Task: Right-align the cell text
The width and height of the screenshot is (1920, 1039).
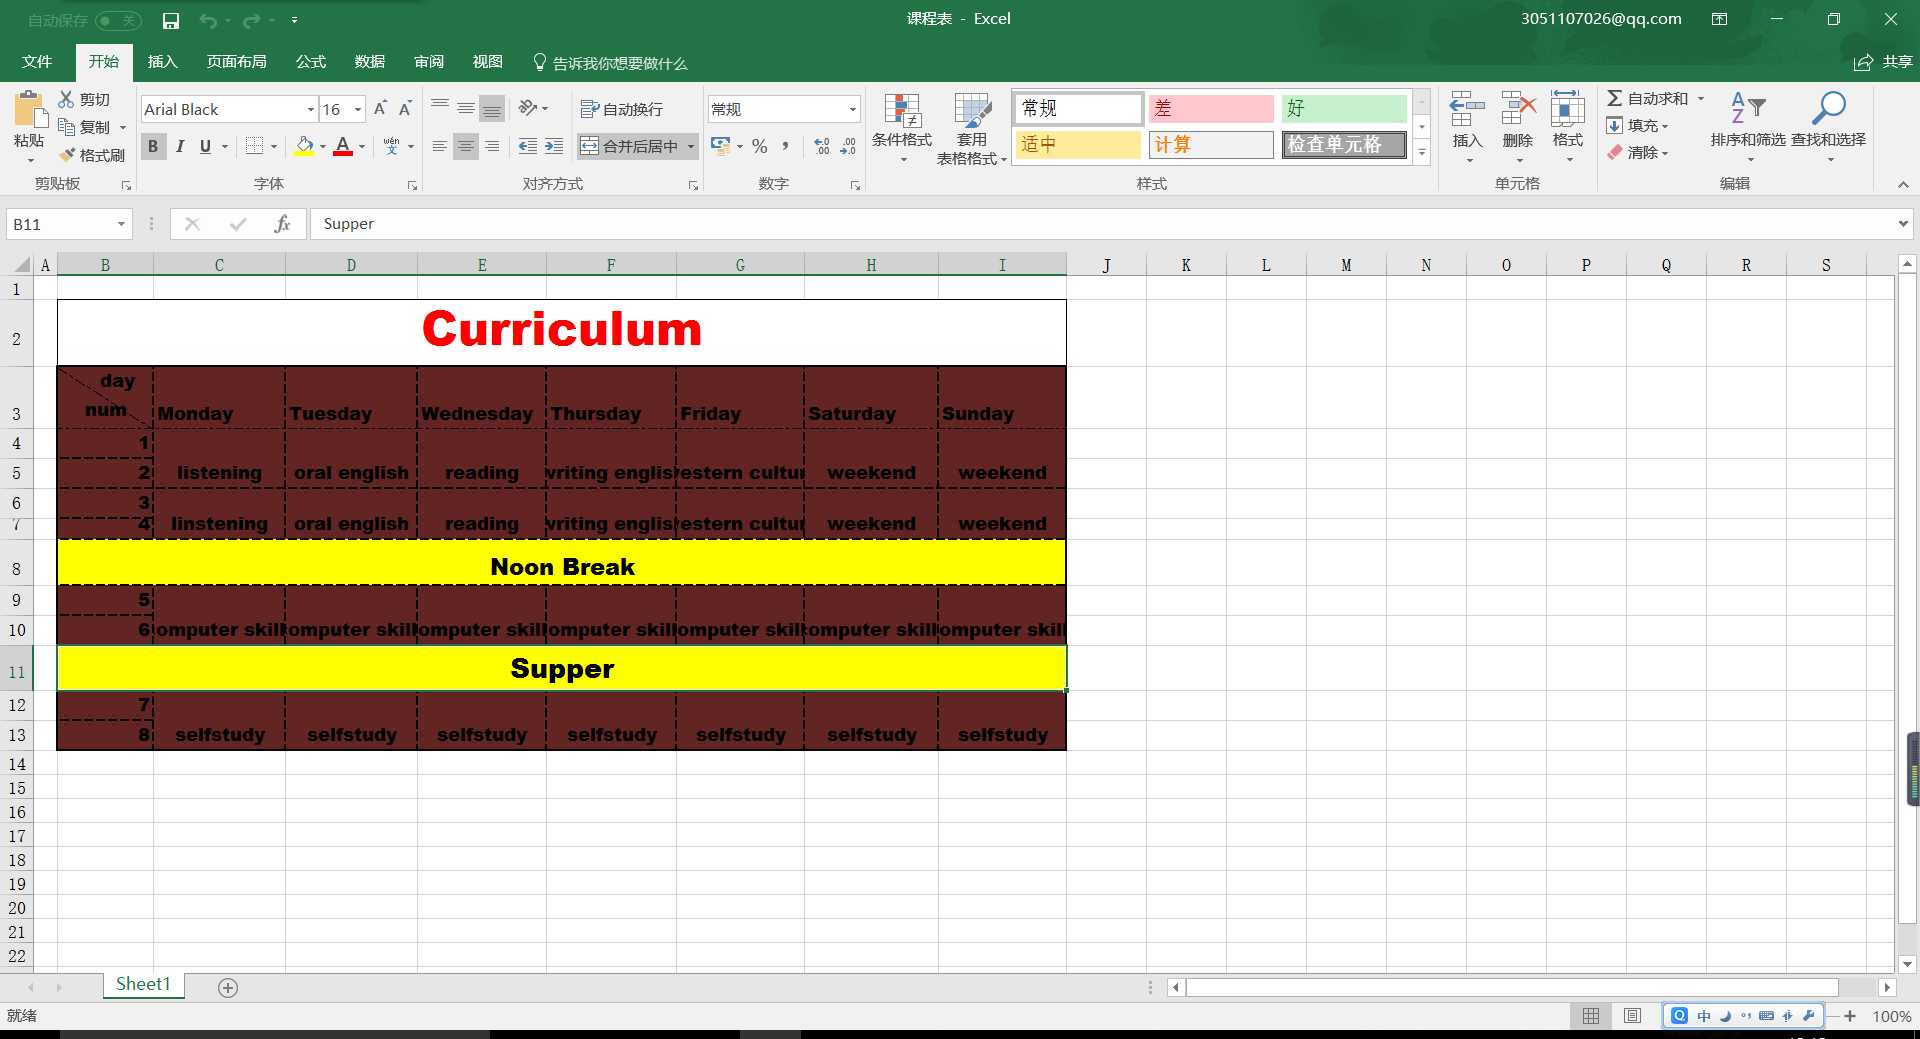Action: tap(492, 146)
